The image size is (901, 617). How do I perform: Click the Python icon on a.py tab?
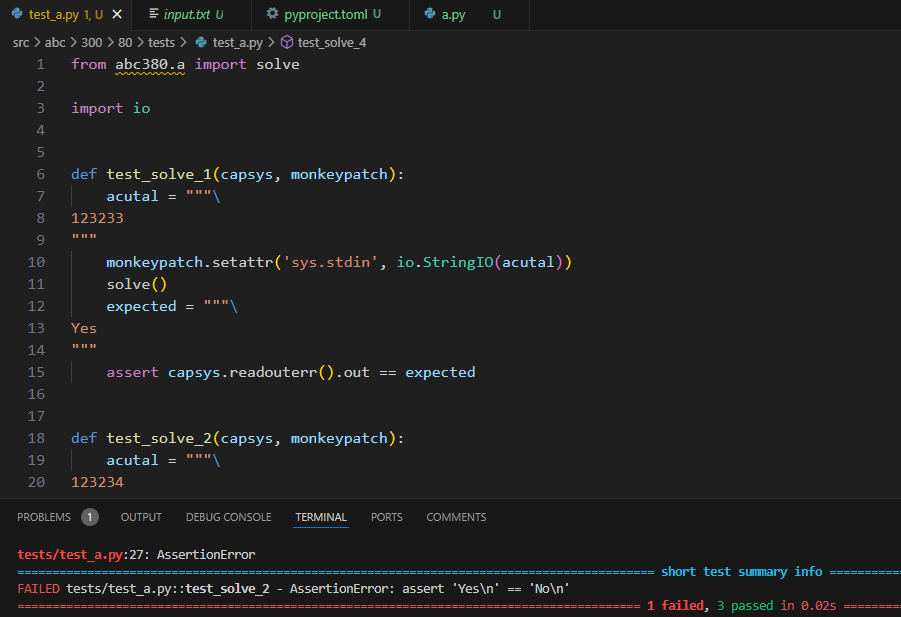[430, 14]
